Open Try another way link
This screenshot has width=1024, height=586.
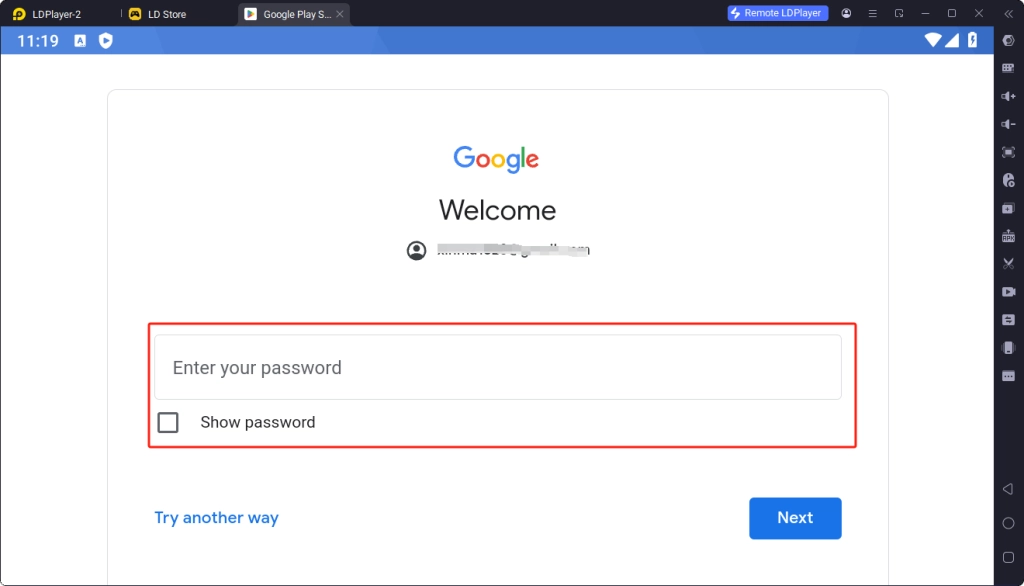pos(216,518)
